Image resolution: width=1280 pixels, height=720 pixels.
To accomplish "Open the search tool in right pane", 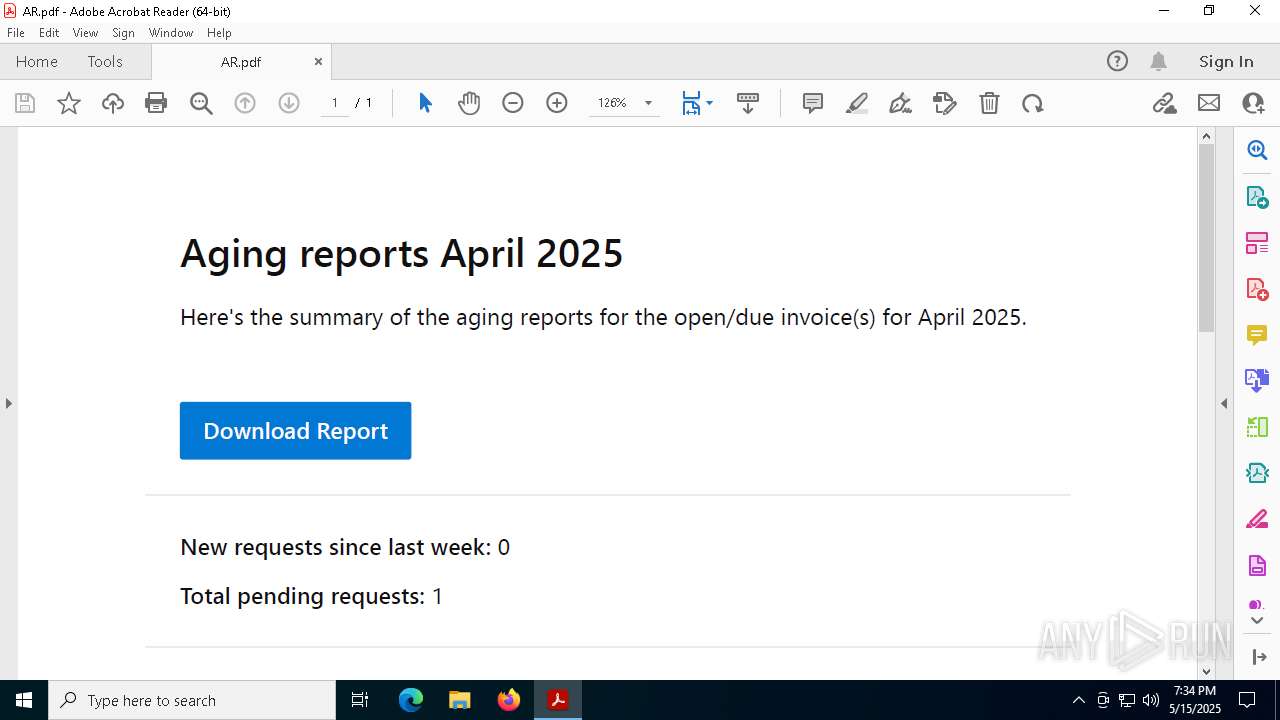I will [x=1257, y=150].
